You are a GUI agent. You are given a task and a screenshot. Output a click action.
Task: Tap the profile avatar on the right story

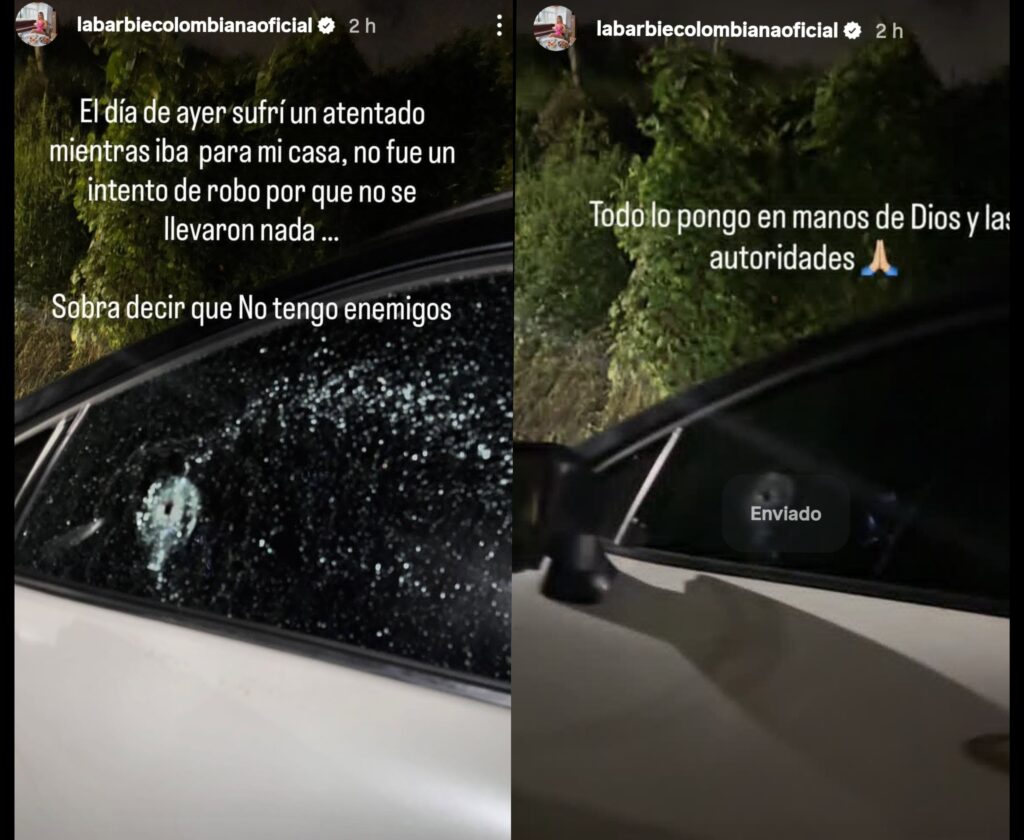point(554,29)
